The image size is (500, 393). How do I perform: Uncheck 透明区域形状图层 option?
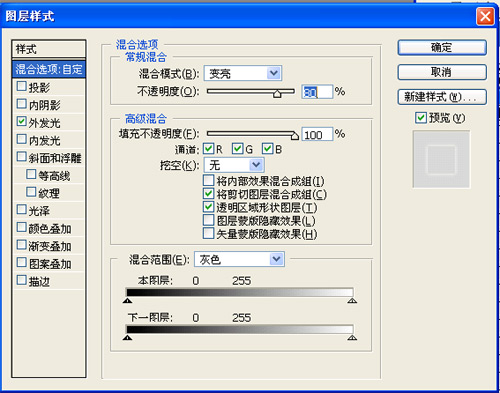coord(209,207)
